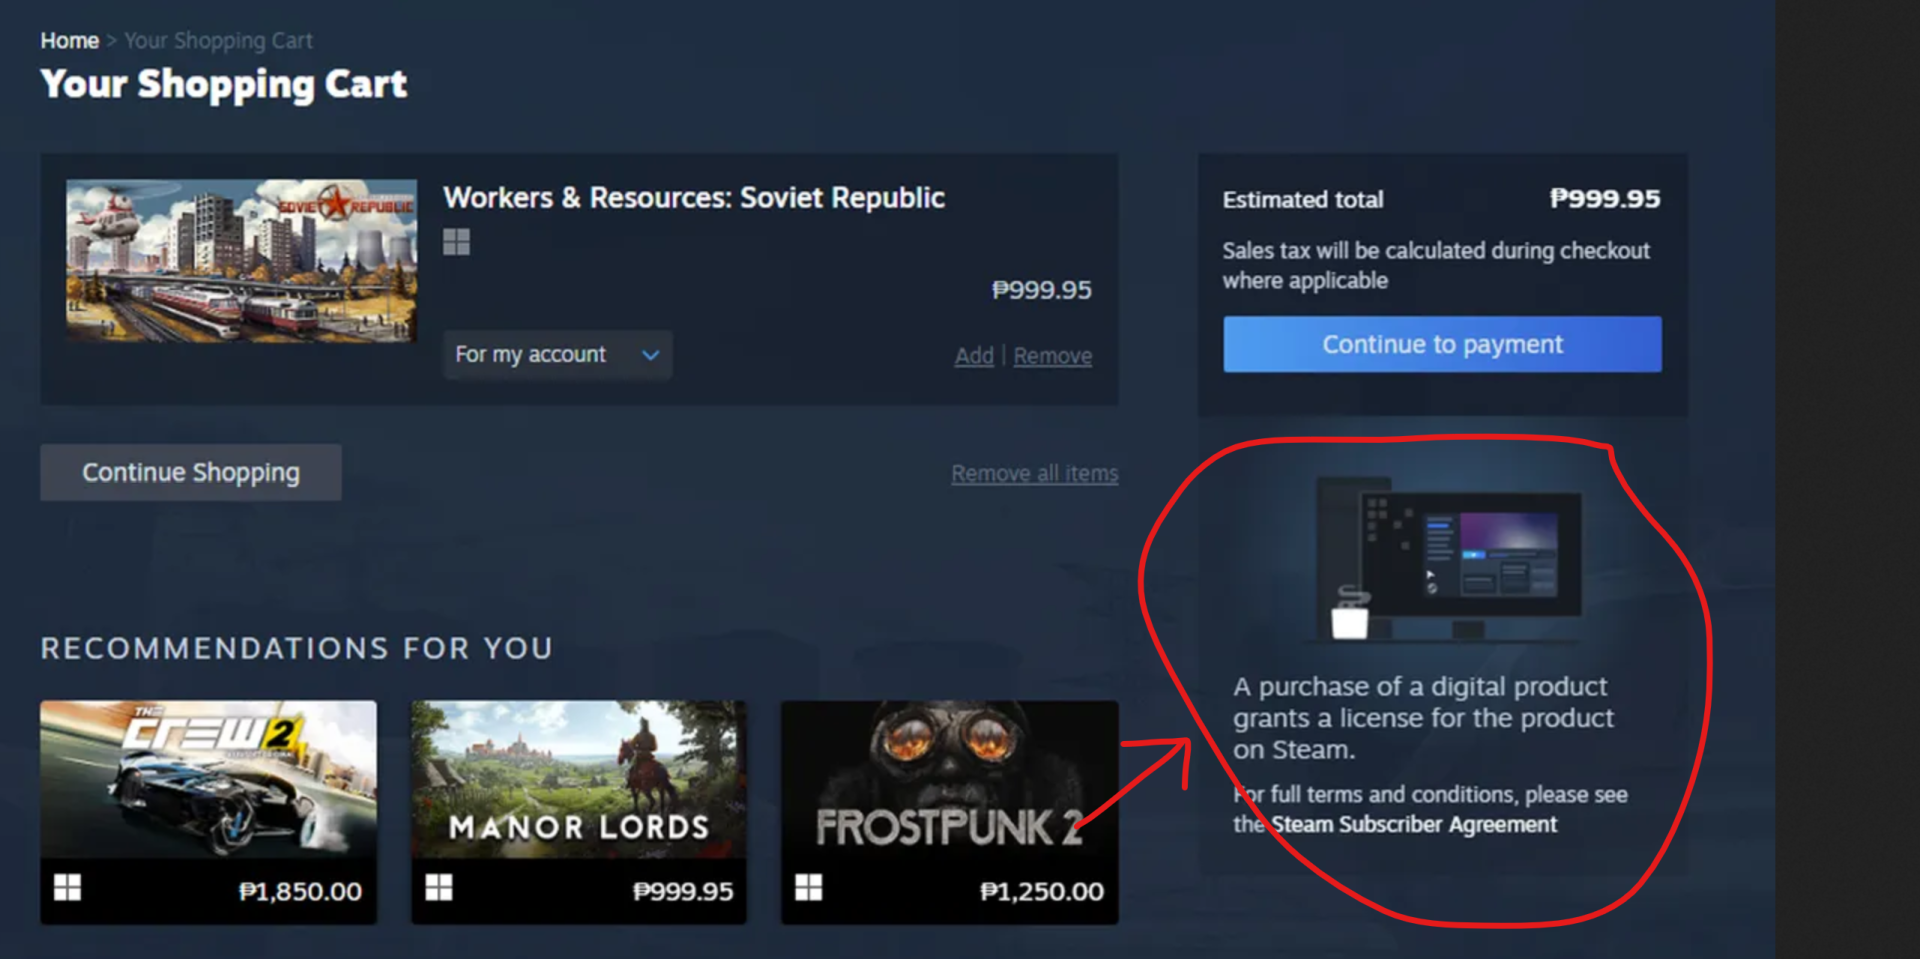Click the Workers & Resources: Soviet Republic title
Viewport: 1920px width, 959px height.
693,198
